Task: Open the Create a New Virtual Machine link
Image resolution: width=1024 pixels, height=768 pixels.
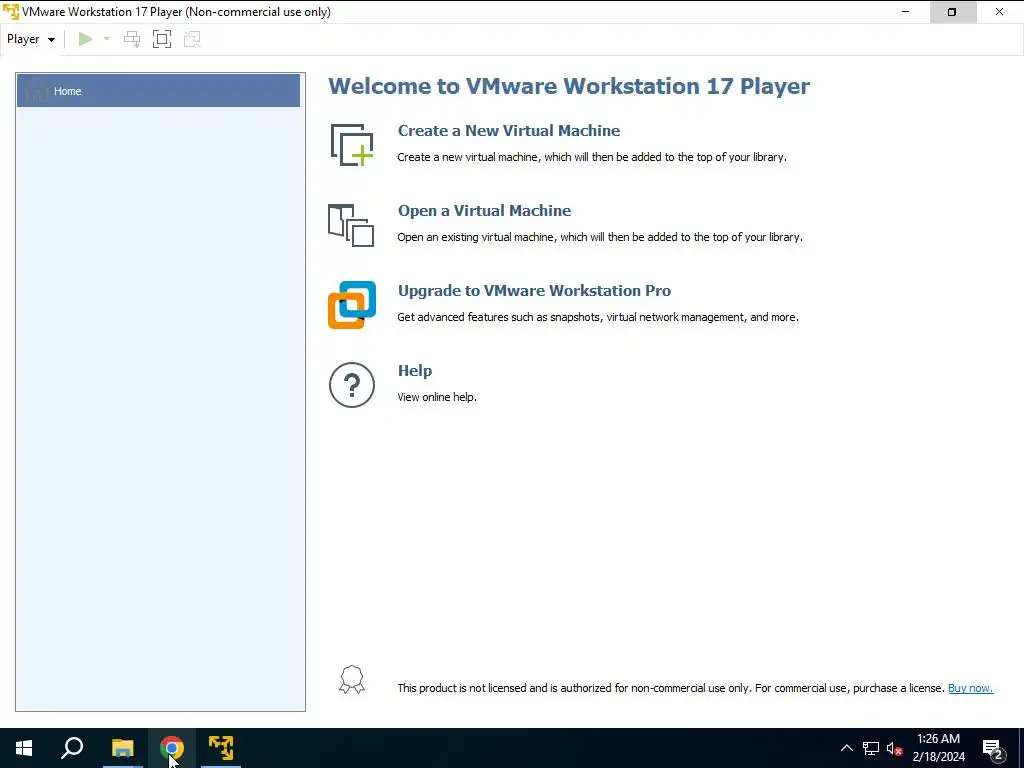Action: coord(509,131)
